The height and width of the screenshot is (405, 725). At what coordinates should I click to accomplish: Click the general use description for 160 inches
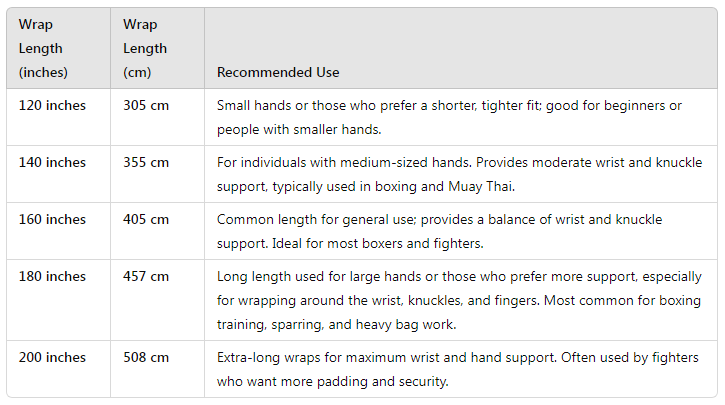[x=440, y=231]
